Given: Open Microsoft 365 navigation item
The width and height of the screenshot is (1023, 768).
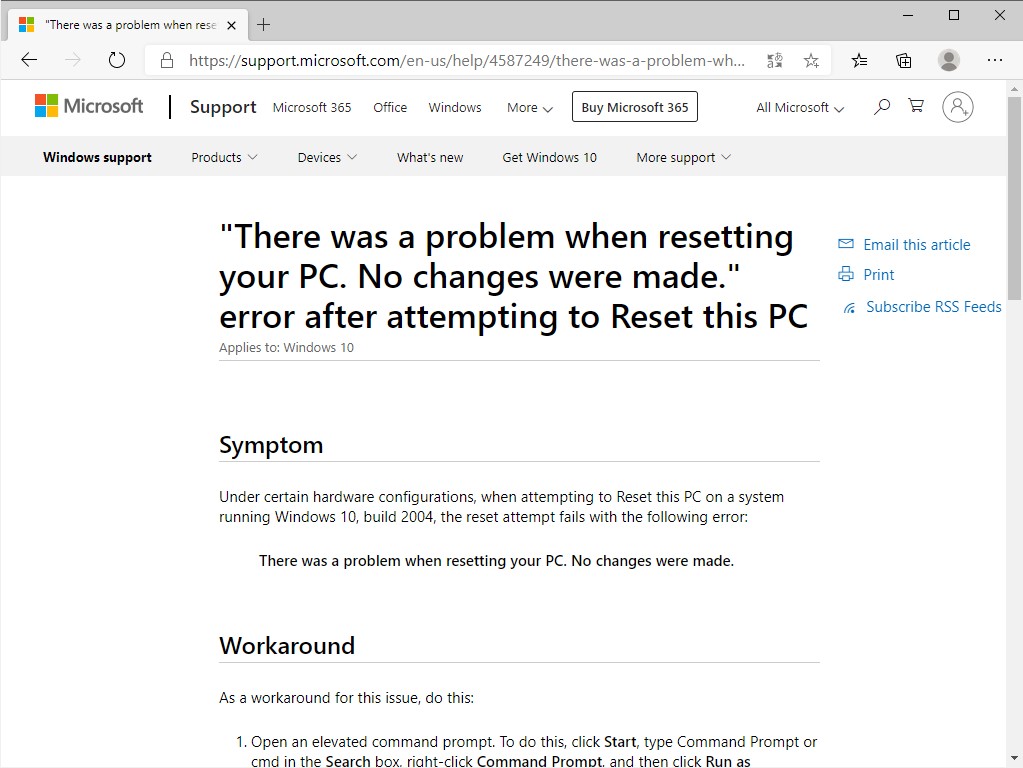Looking at the screenshot, I should (x=312, y=108).
